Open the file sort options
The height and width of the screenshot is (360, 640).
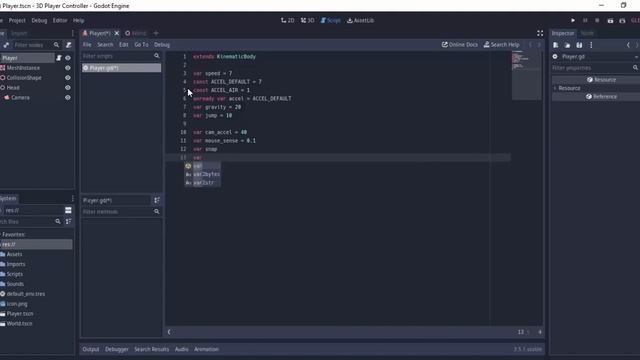[x=68, y=221]
